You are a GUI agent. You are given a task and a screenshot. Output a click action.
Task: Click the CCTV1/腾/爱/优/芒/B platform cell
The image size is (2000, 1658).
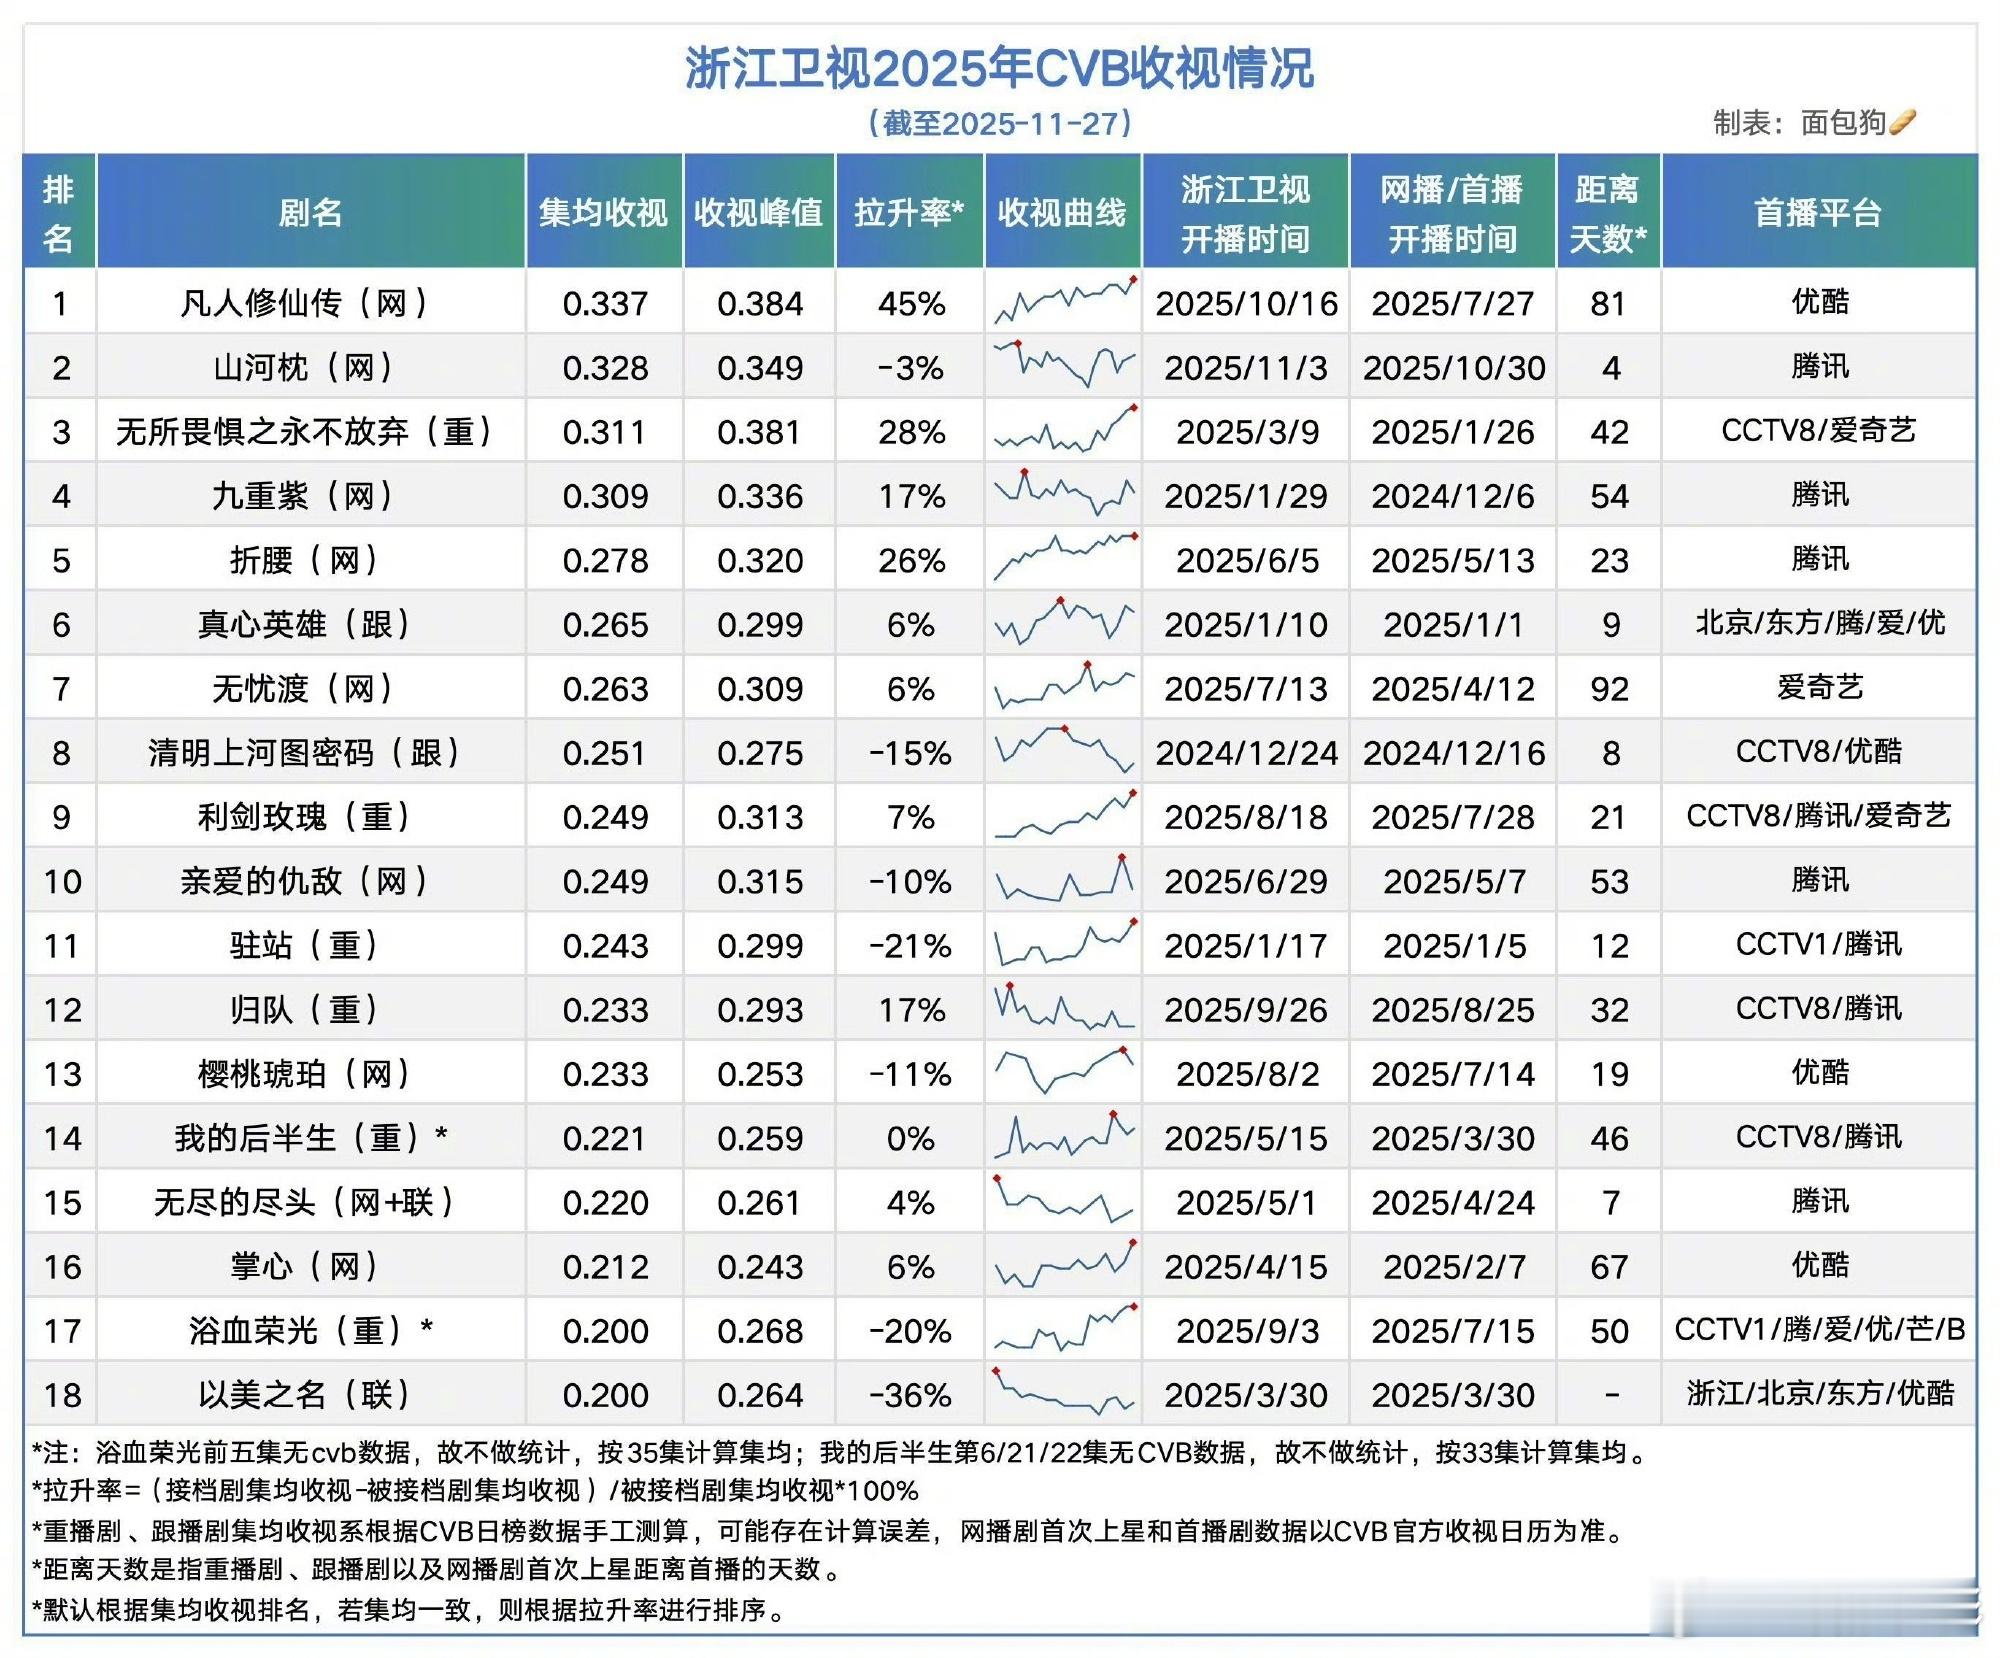coord(1819,1329)
